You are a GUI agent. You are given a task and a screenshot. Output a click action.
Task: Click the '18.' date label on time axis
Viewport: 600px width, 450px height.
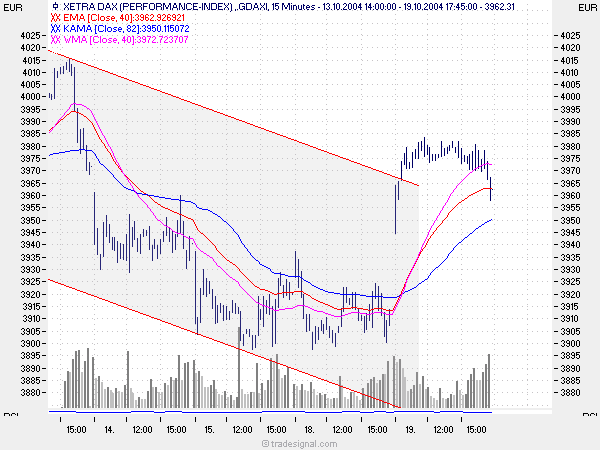point(309,430)
